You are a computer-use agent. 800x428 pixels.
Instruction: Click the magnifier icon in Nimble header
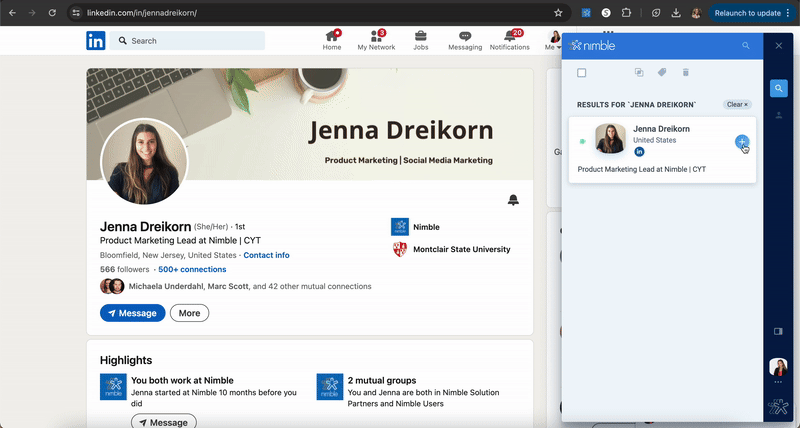pyautogui.click(x=745, y=46)
